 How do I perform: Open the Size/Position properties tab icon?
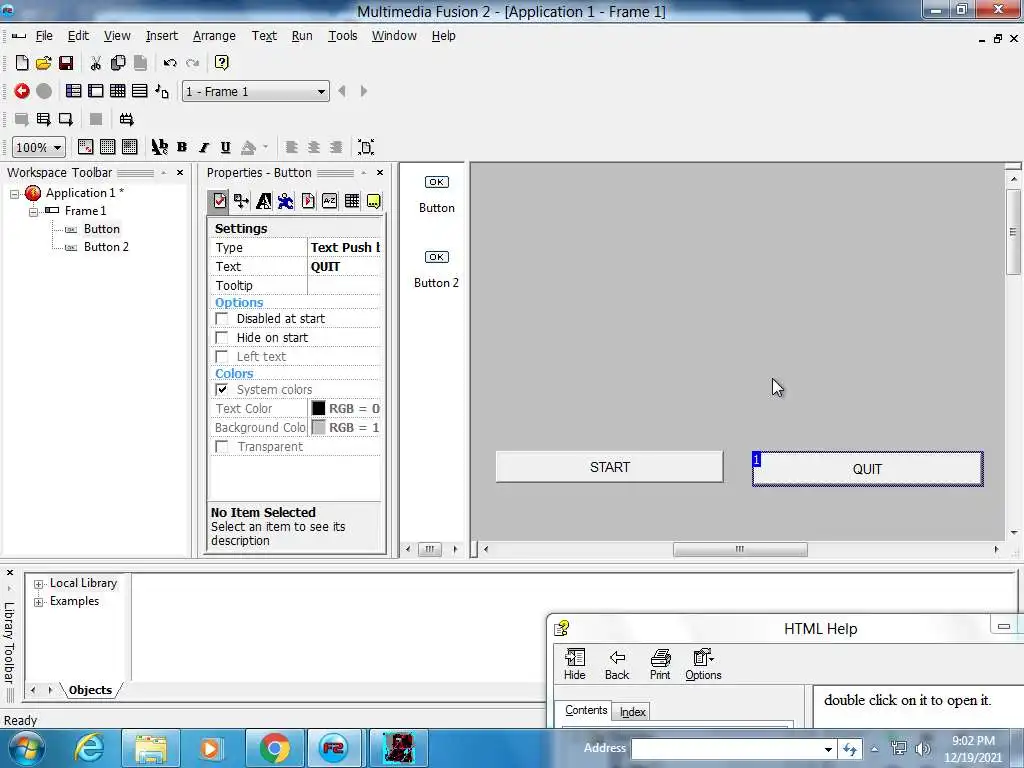point(242,201)
